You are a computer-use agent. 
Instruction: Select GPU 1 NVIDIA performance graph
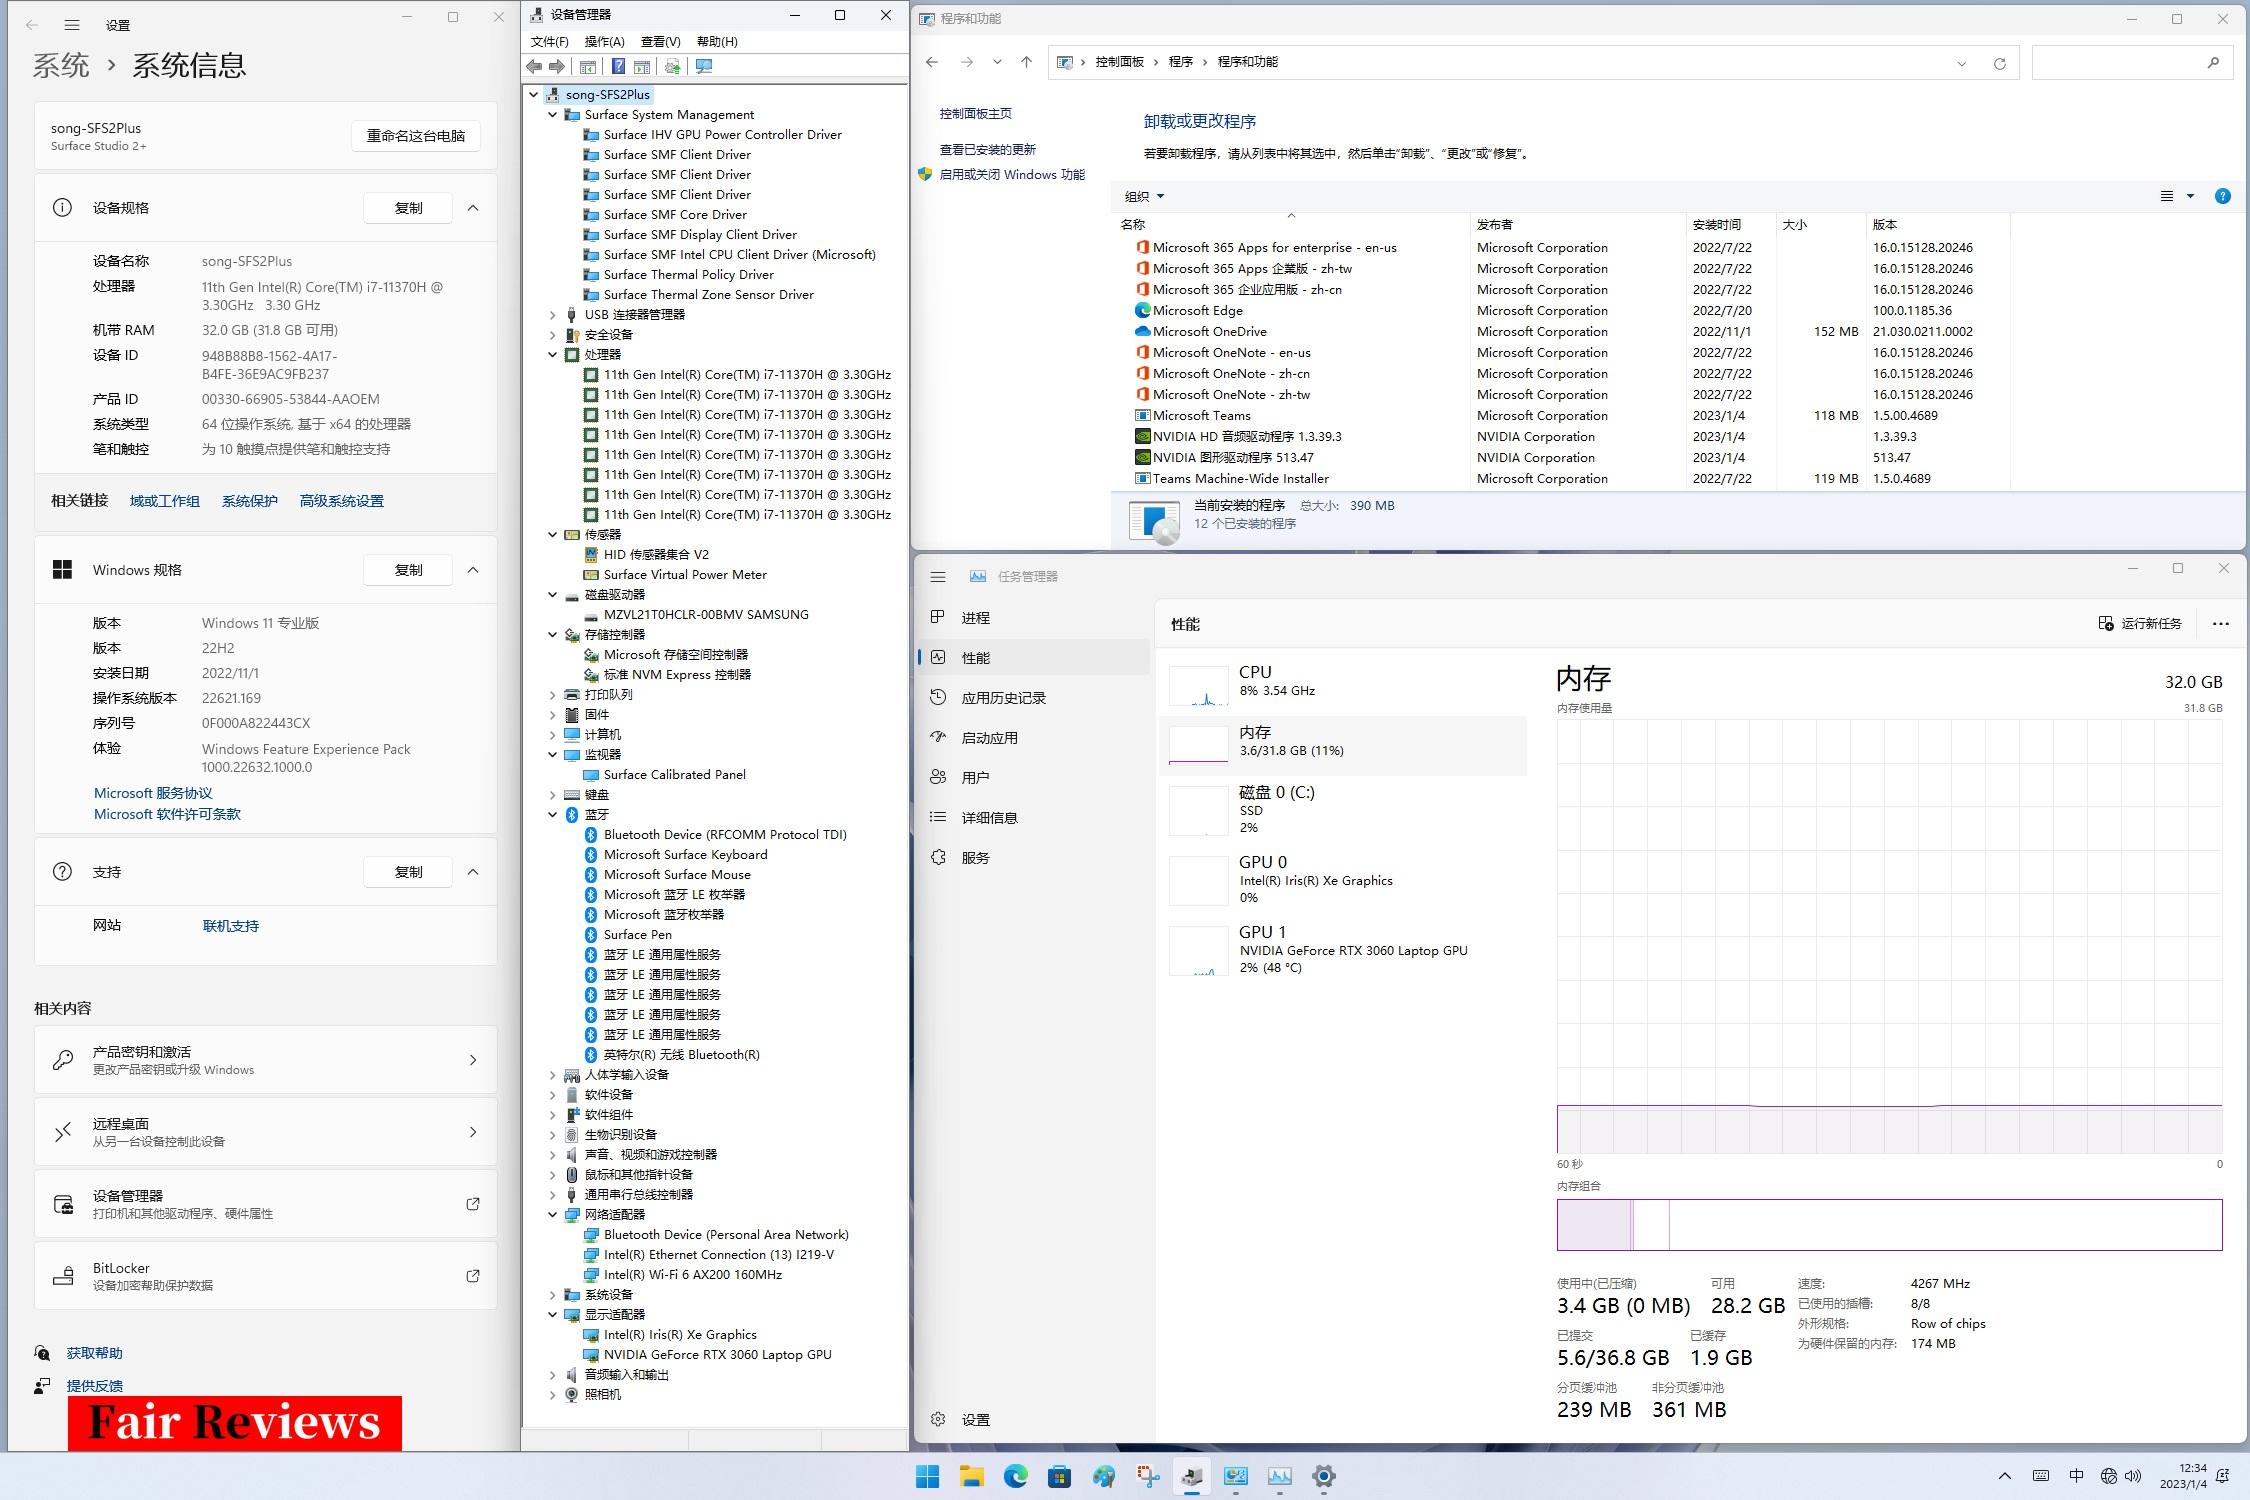[x=1340, y=950]
